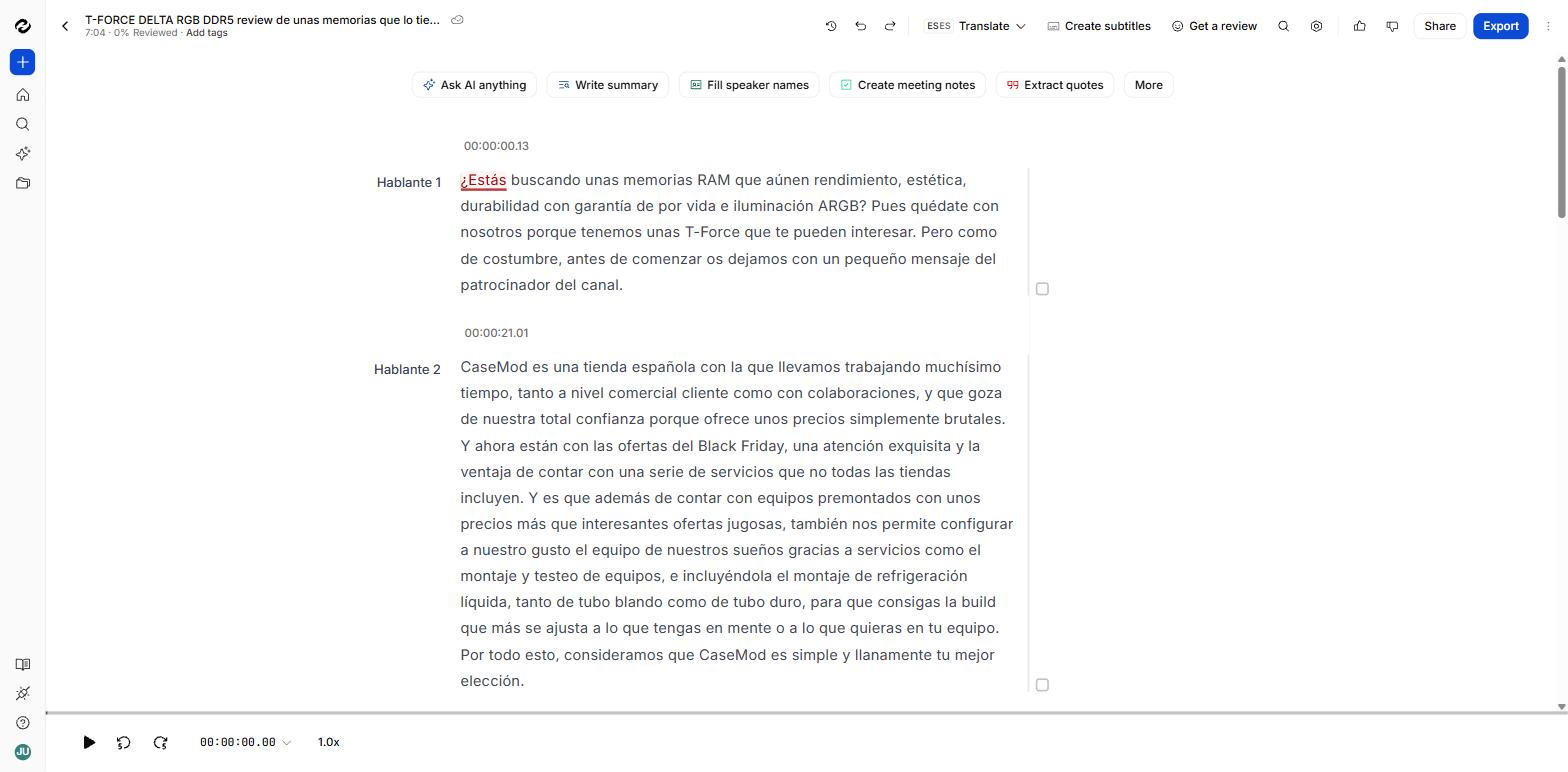Open the help question mark icon

pos(22,722)
